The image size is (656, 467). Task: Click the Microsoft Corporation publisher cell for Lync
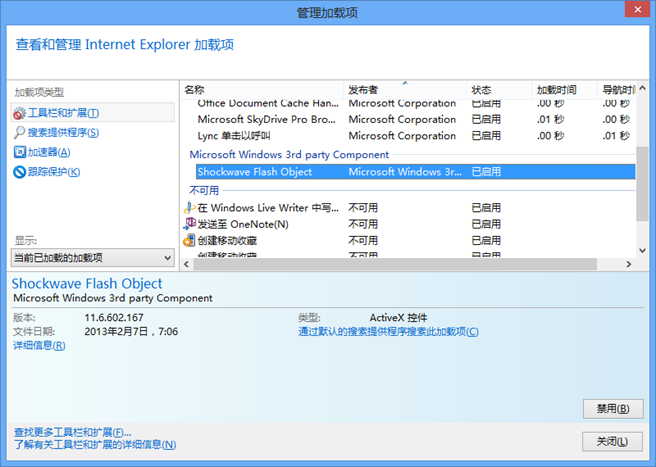click(x=402, y=136)
